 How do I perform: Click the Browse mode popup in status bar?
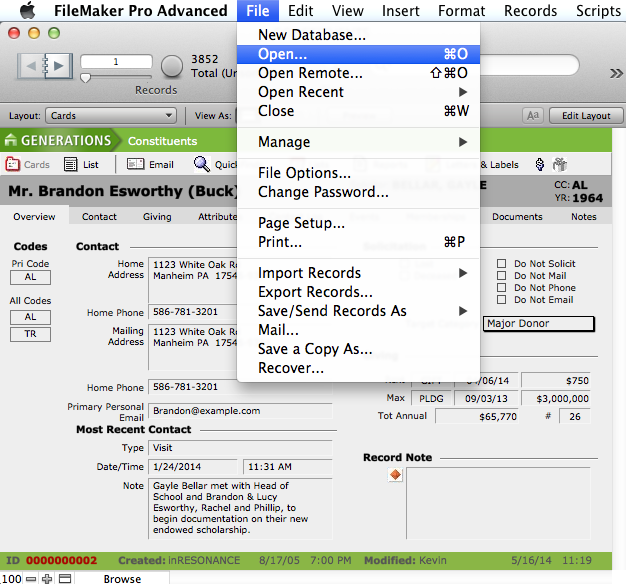pos(122,578)
